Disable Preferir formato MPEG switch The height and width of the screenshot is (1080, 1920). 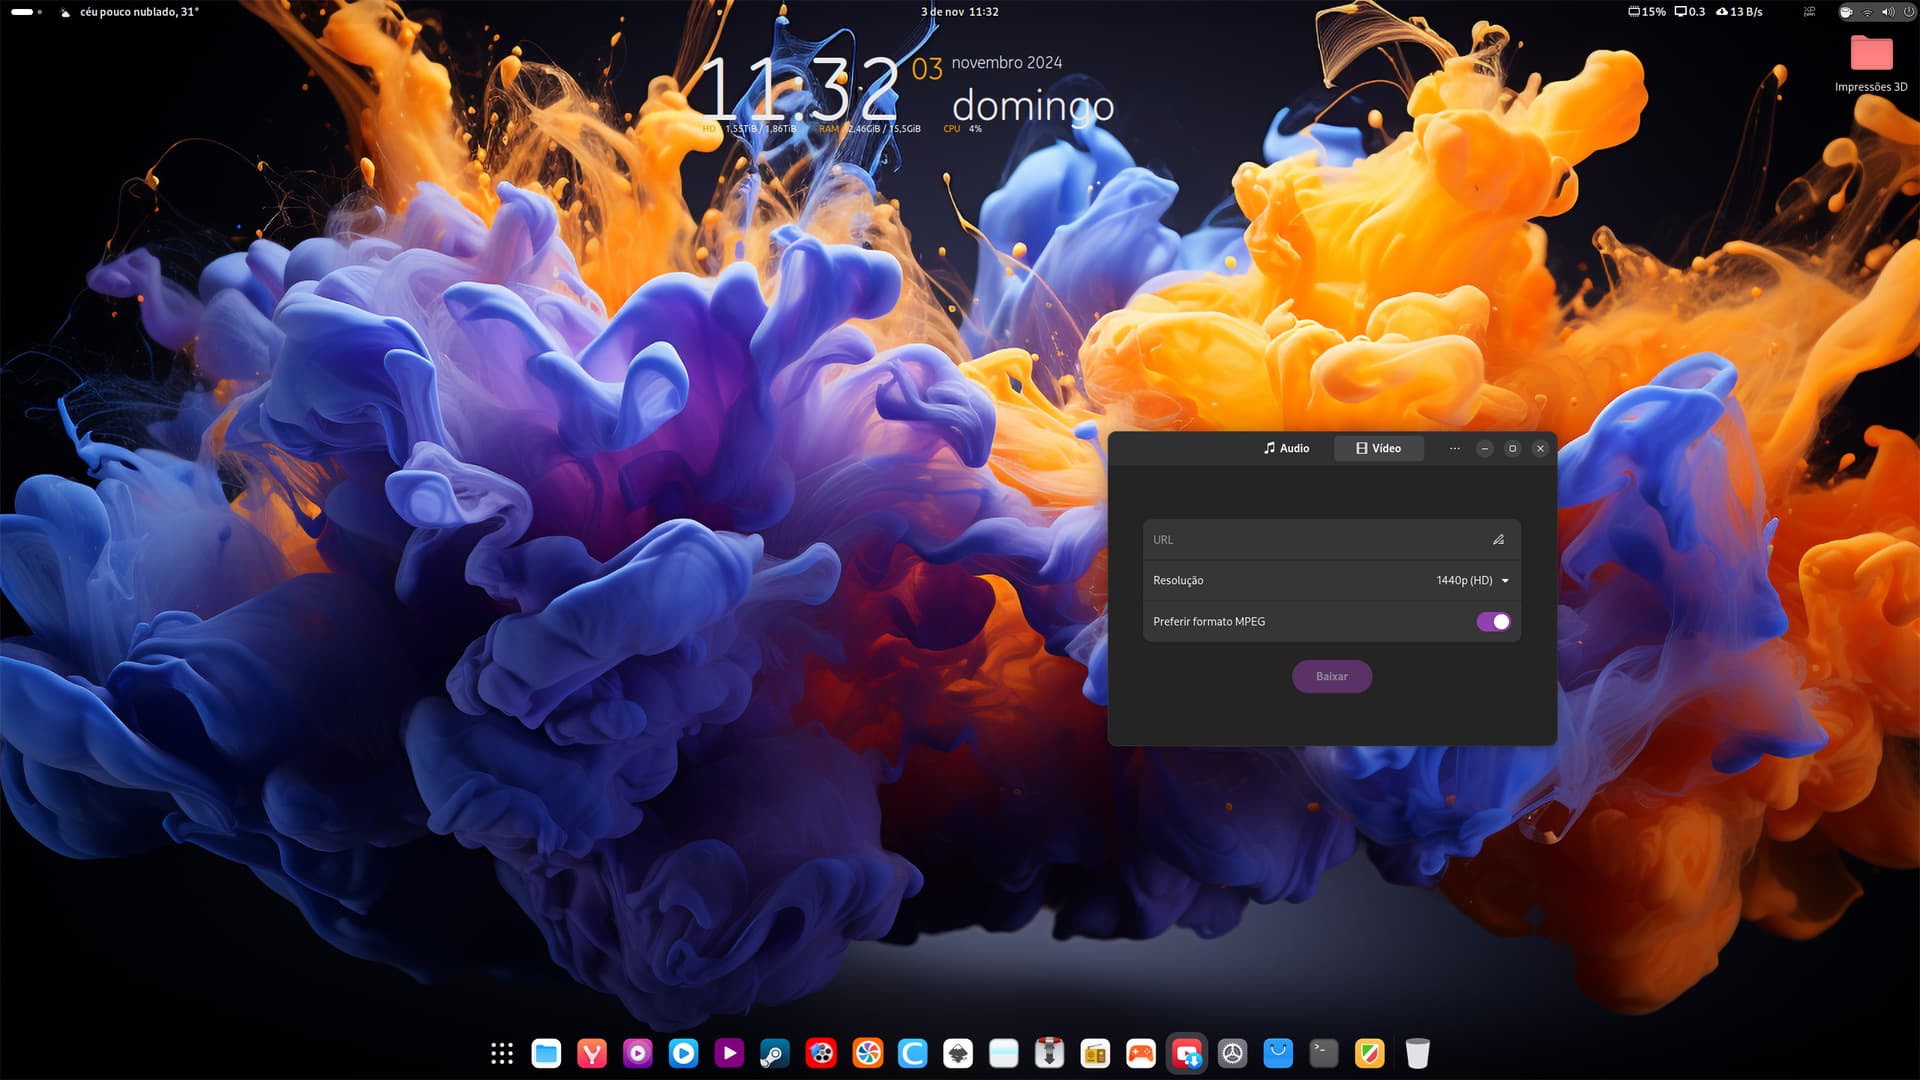click(x=1493, y=622)
